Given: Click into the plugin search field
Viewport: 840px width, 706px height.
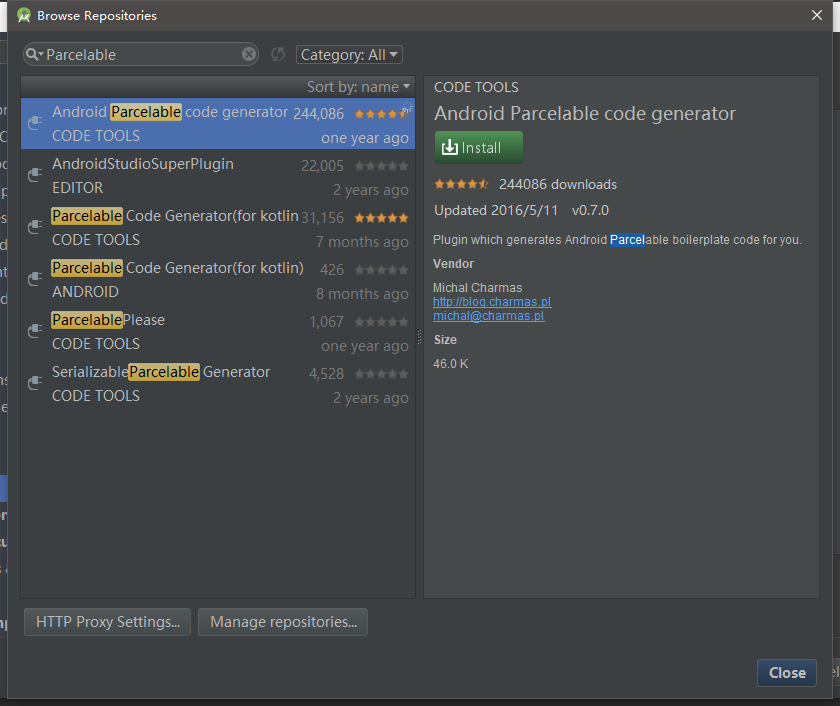Looking at the screenshot, I should [140, 55].
